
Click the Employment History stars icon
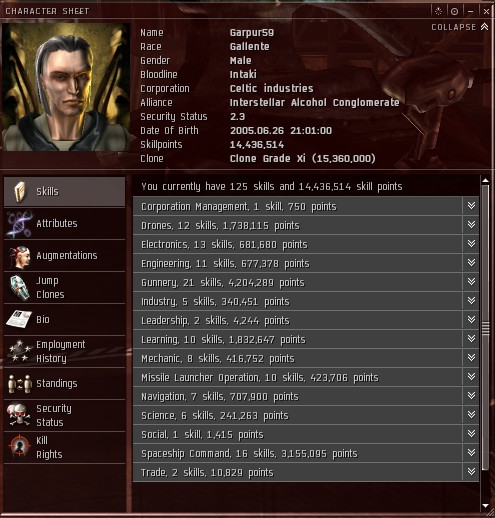click(x=19, y=351)
